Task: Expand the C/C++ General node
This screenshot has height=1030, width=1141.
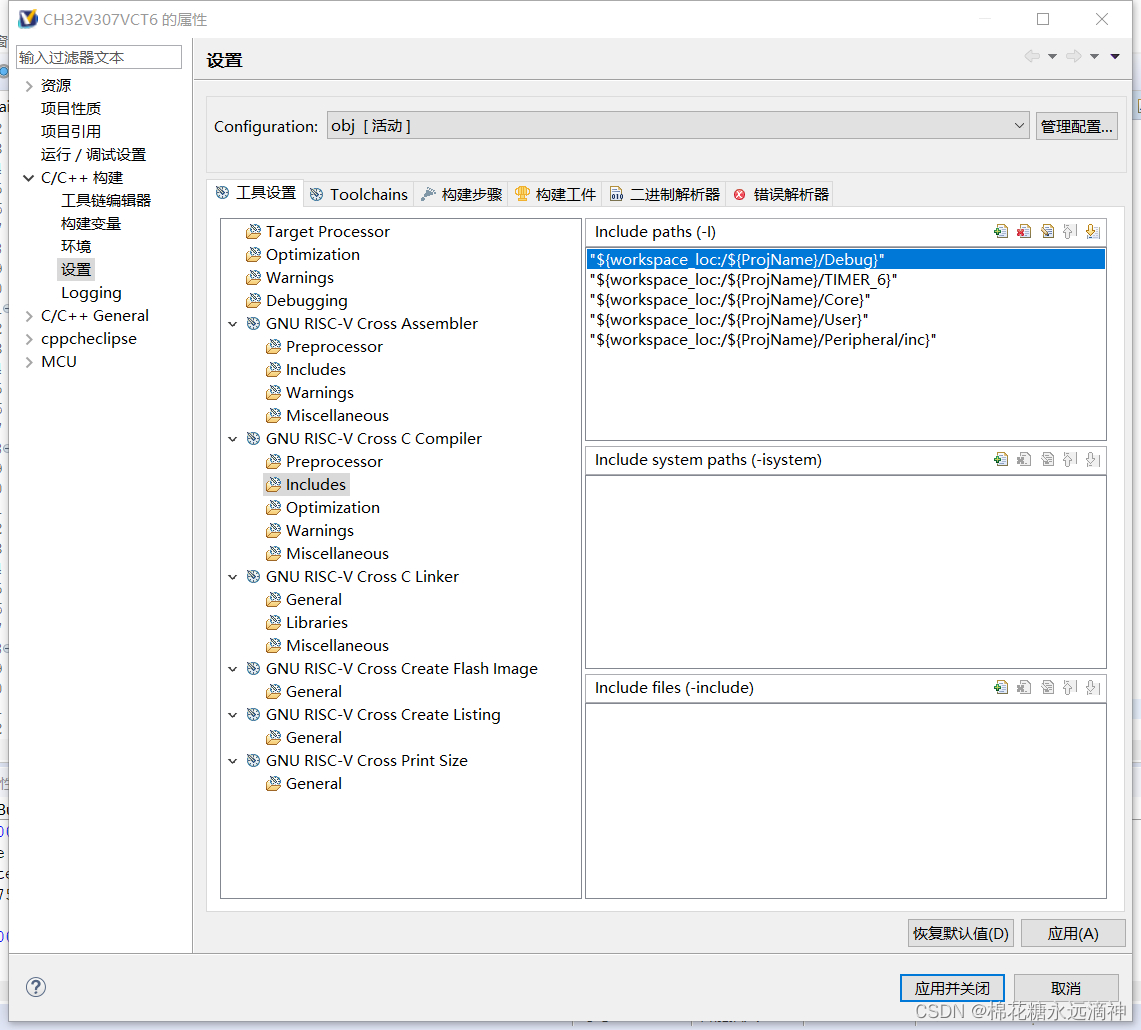Action: tap(29, 316)
